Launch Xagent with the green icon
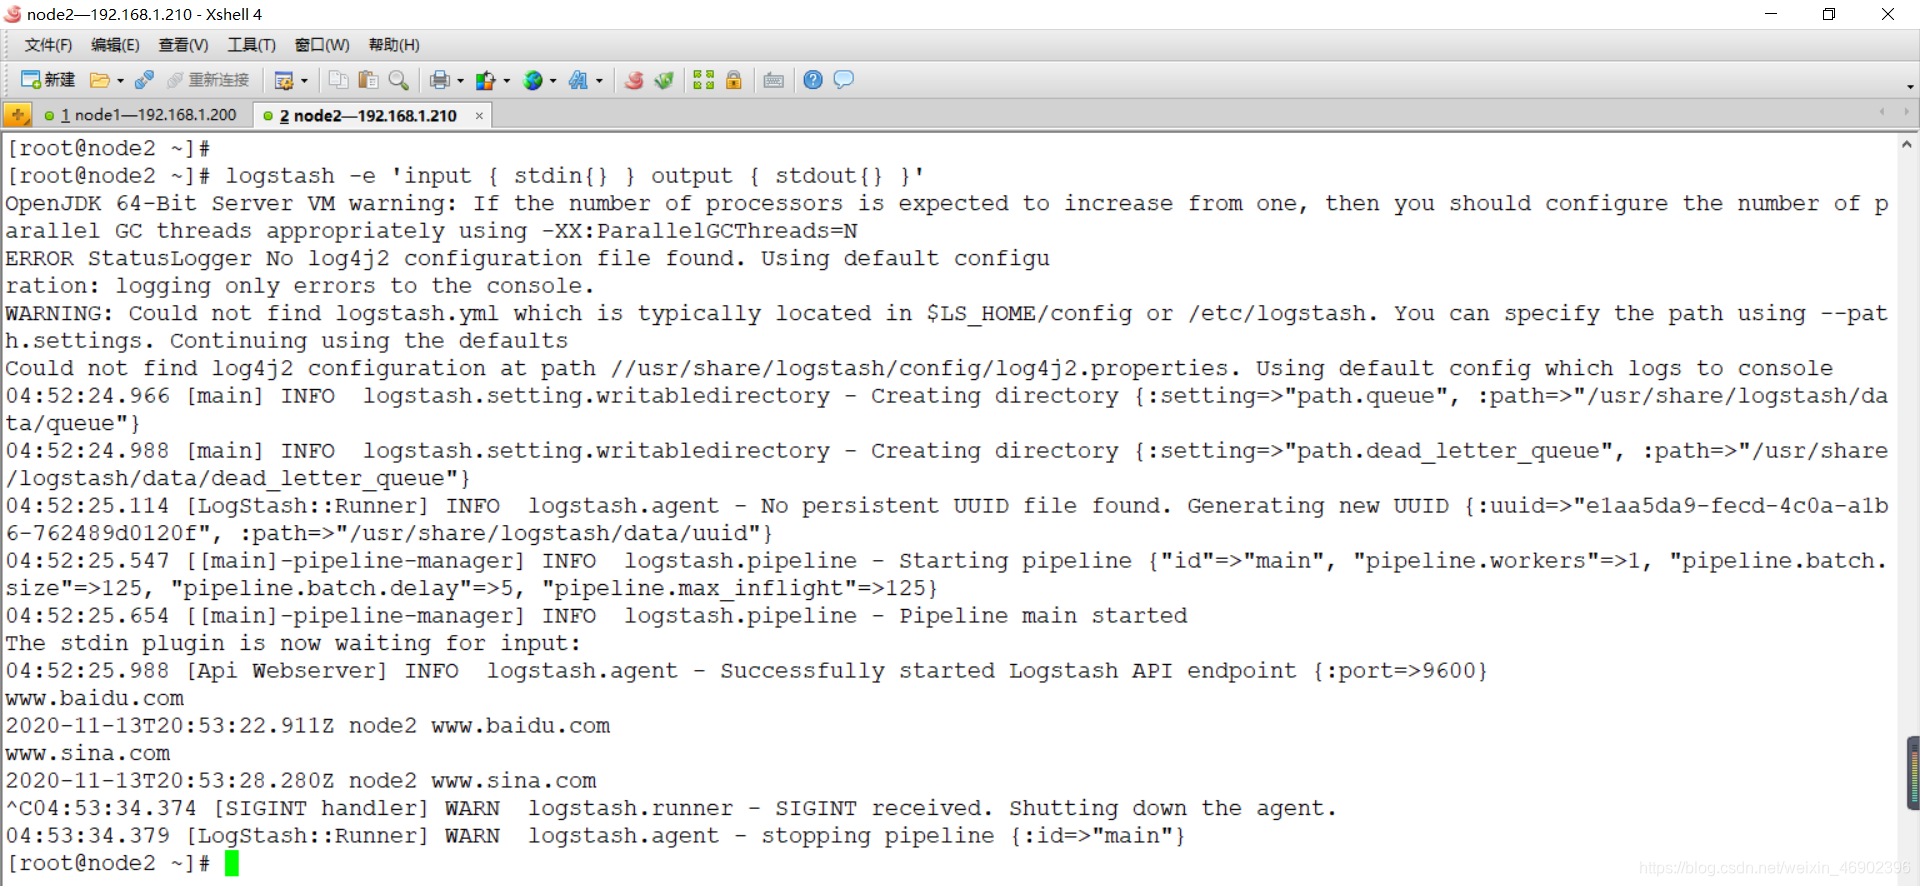Screen dimensions: 1920x886 [x=664, y=80]
